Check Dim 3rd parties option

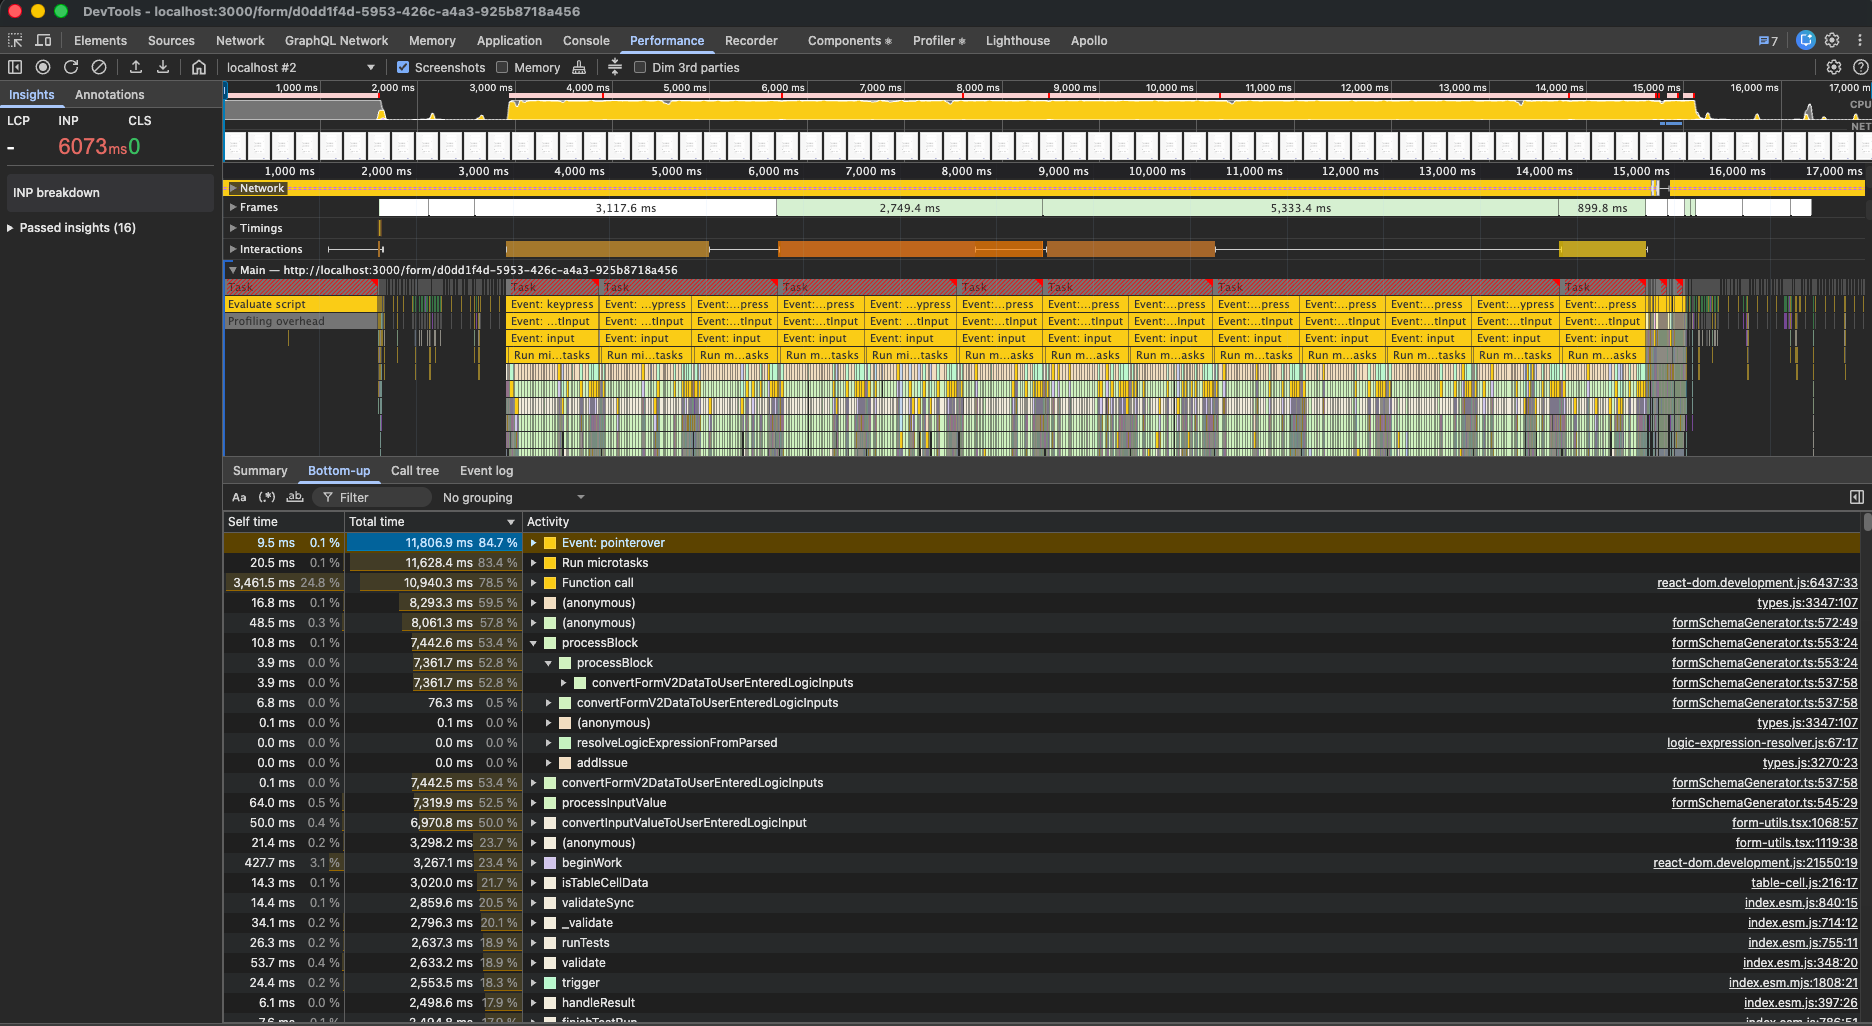tap(640, 67)
